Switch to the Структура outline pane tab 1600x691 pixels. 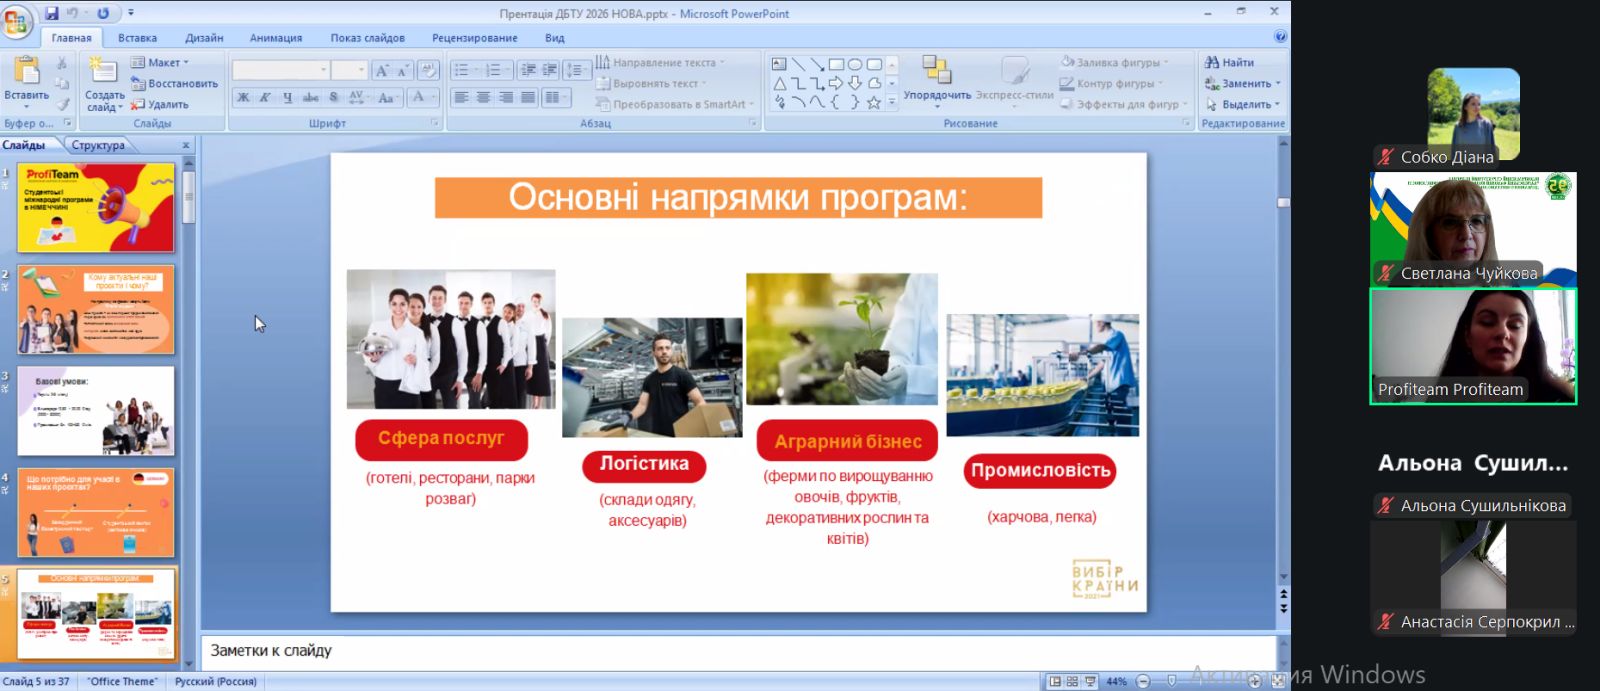(x=98, y=145)
